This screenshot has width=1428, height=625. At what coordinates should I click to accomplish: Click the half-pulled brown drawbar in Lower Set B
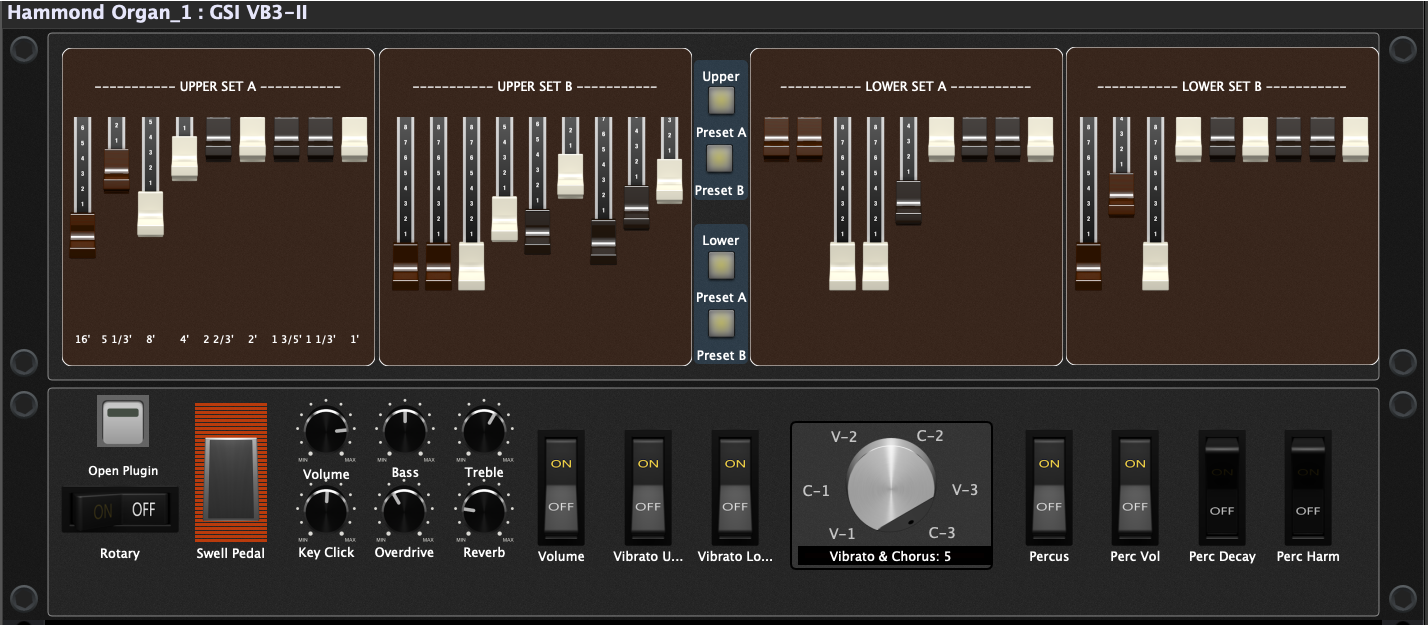click(1121, 195)
